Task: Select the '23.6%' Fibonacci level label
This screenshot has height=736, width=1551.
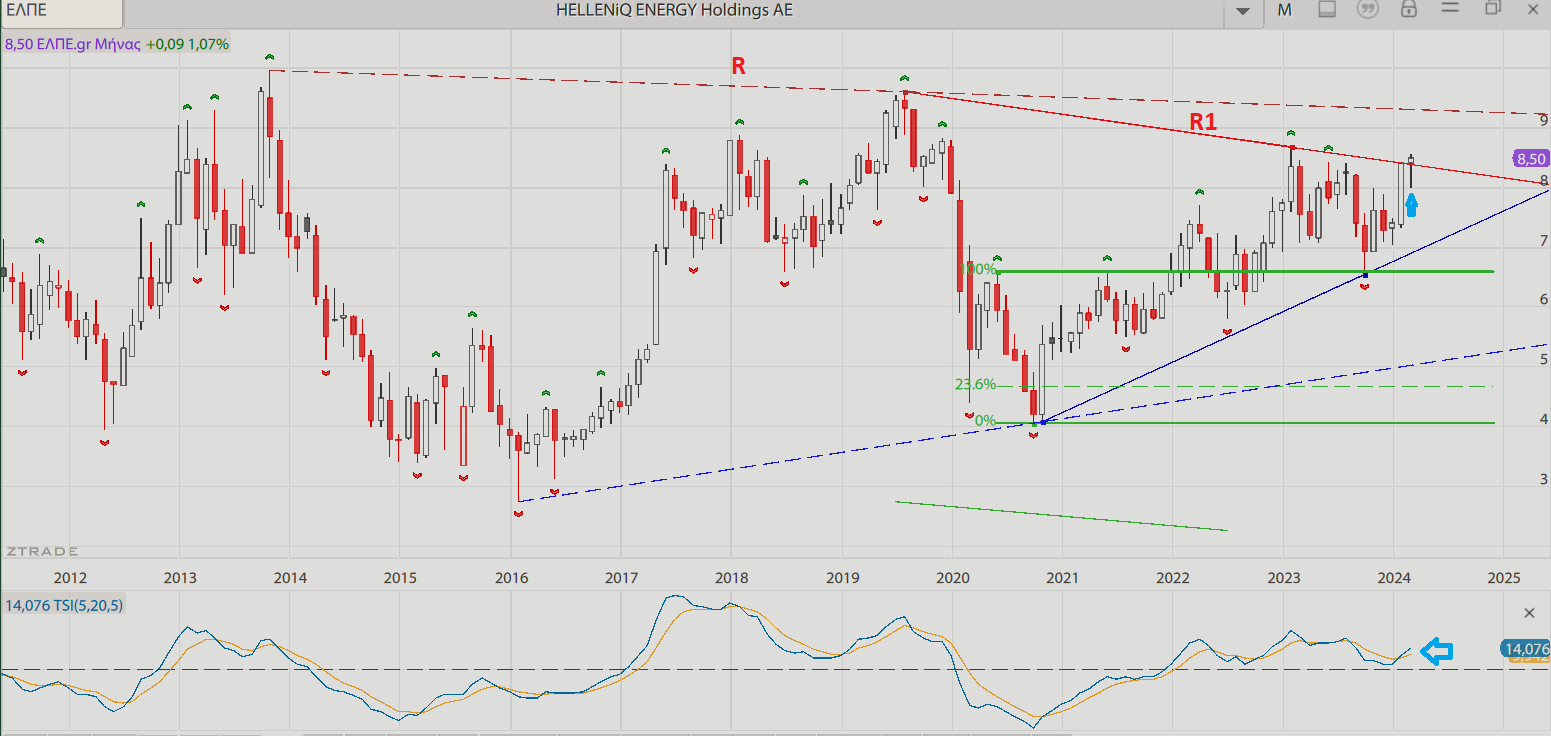Action: click(975, 384)
